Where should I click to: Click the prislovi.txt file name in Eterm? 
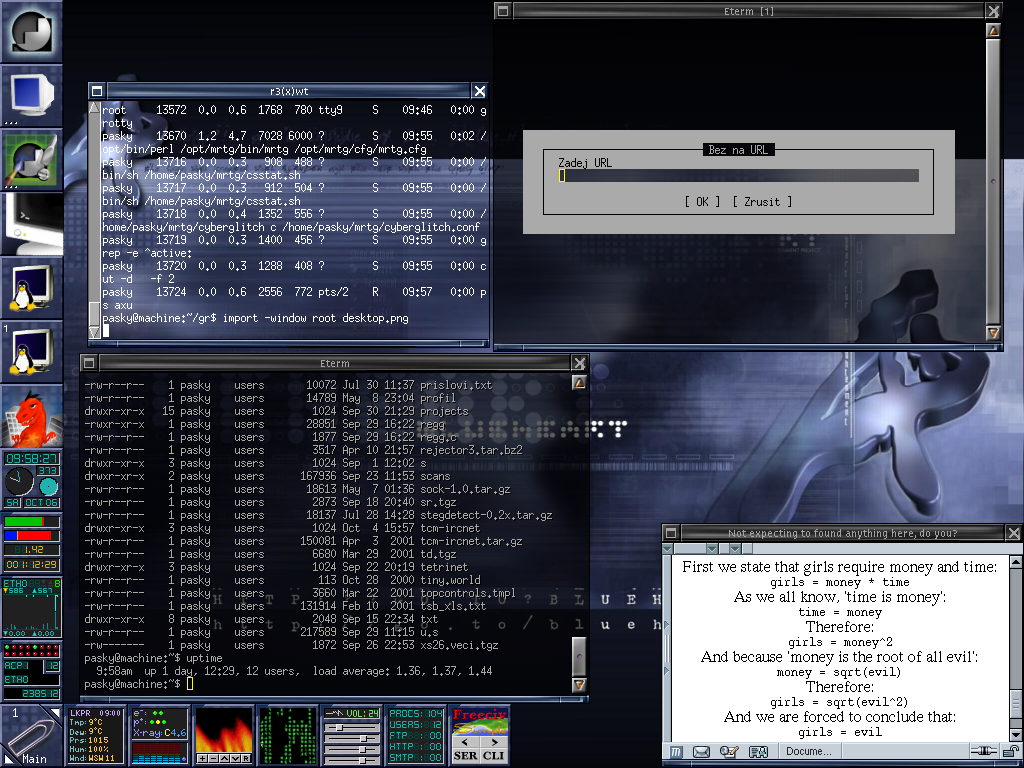456,385
